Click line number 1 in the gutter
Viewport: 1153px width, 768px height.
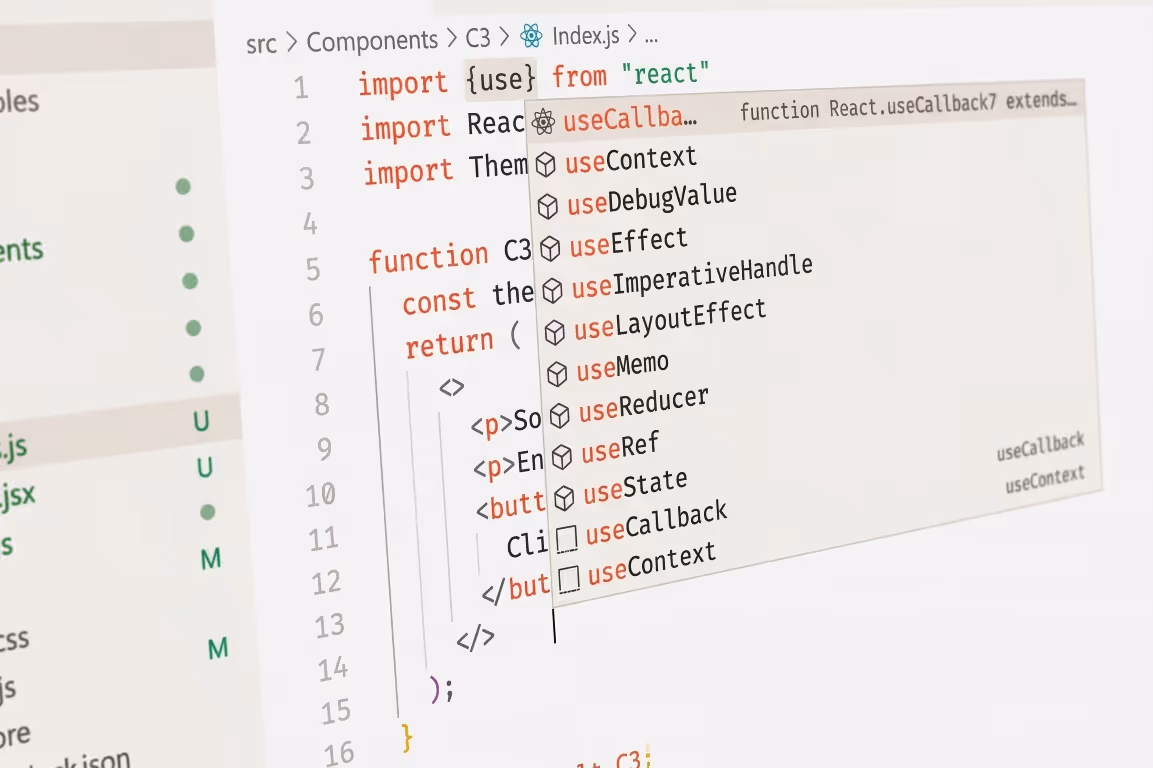[301, 88]
